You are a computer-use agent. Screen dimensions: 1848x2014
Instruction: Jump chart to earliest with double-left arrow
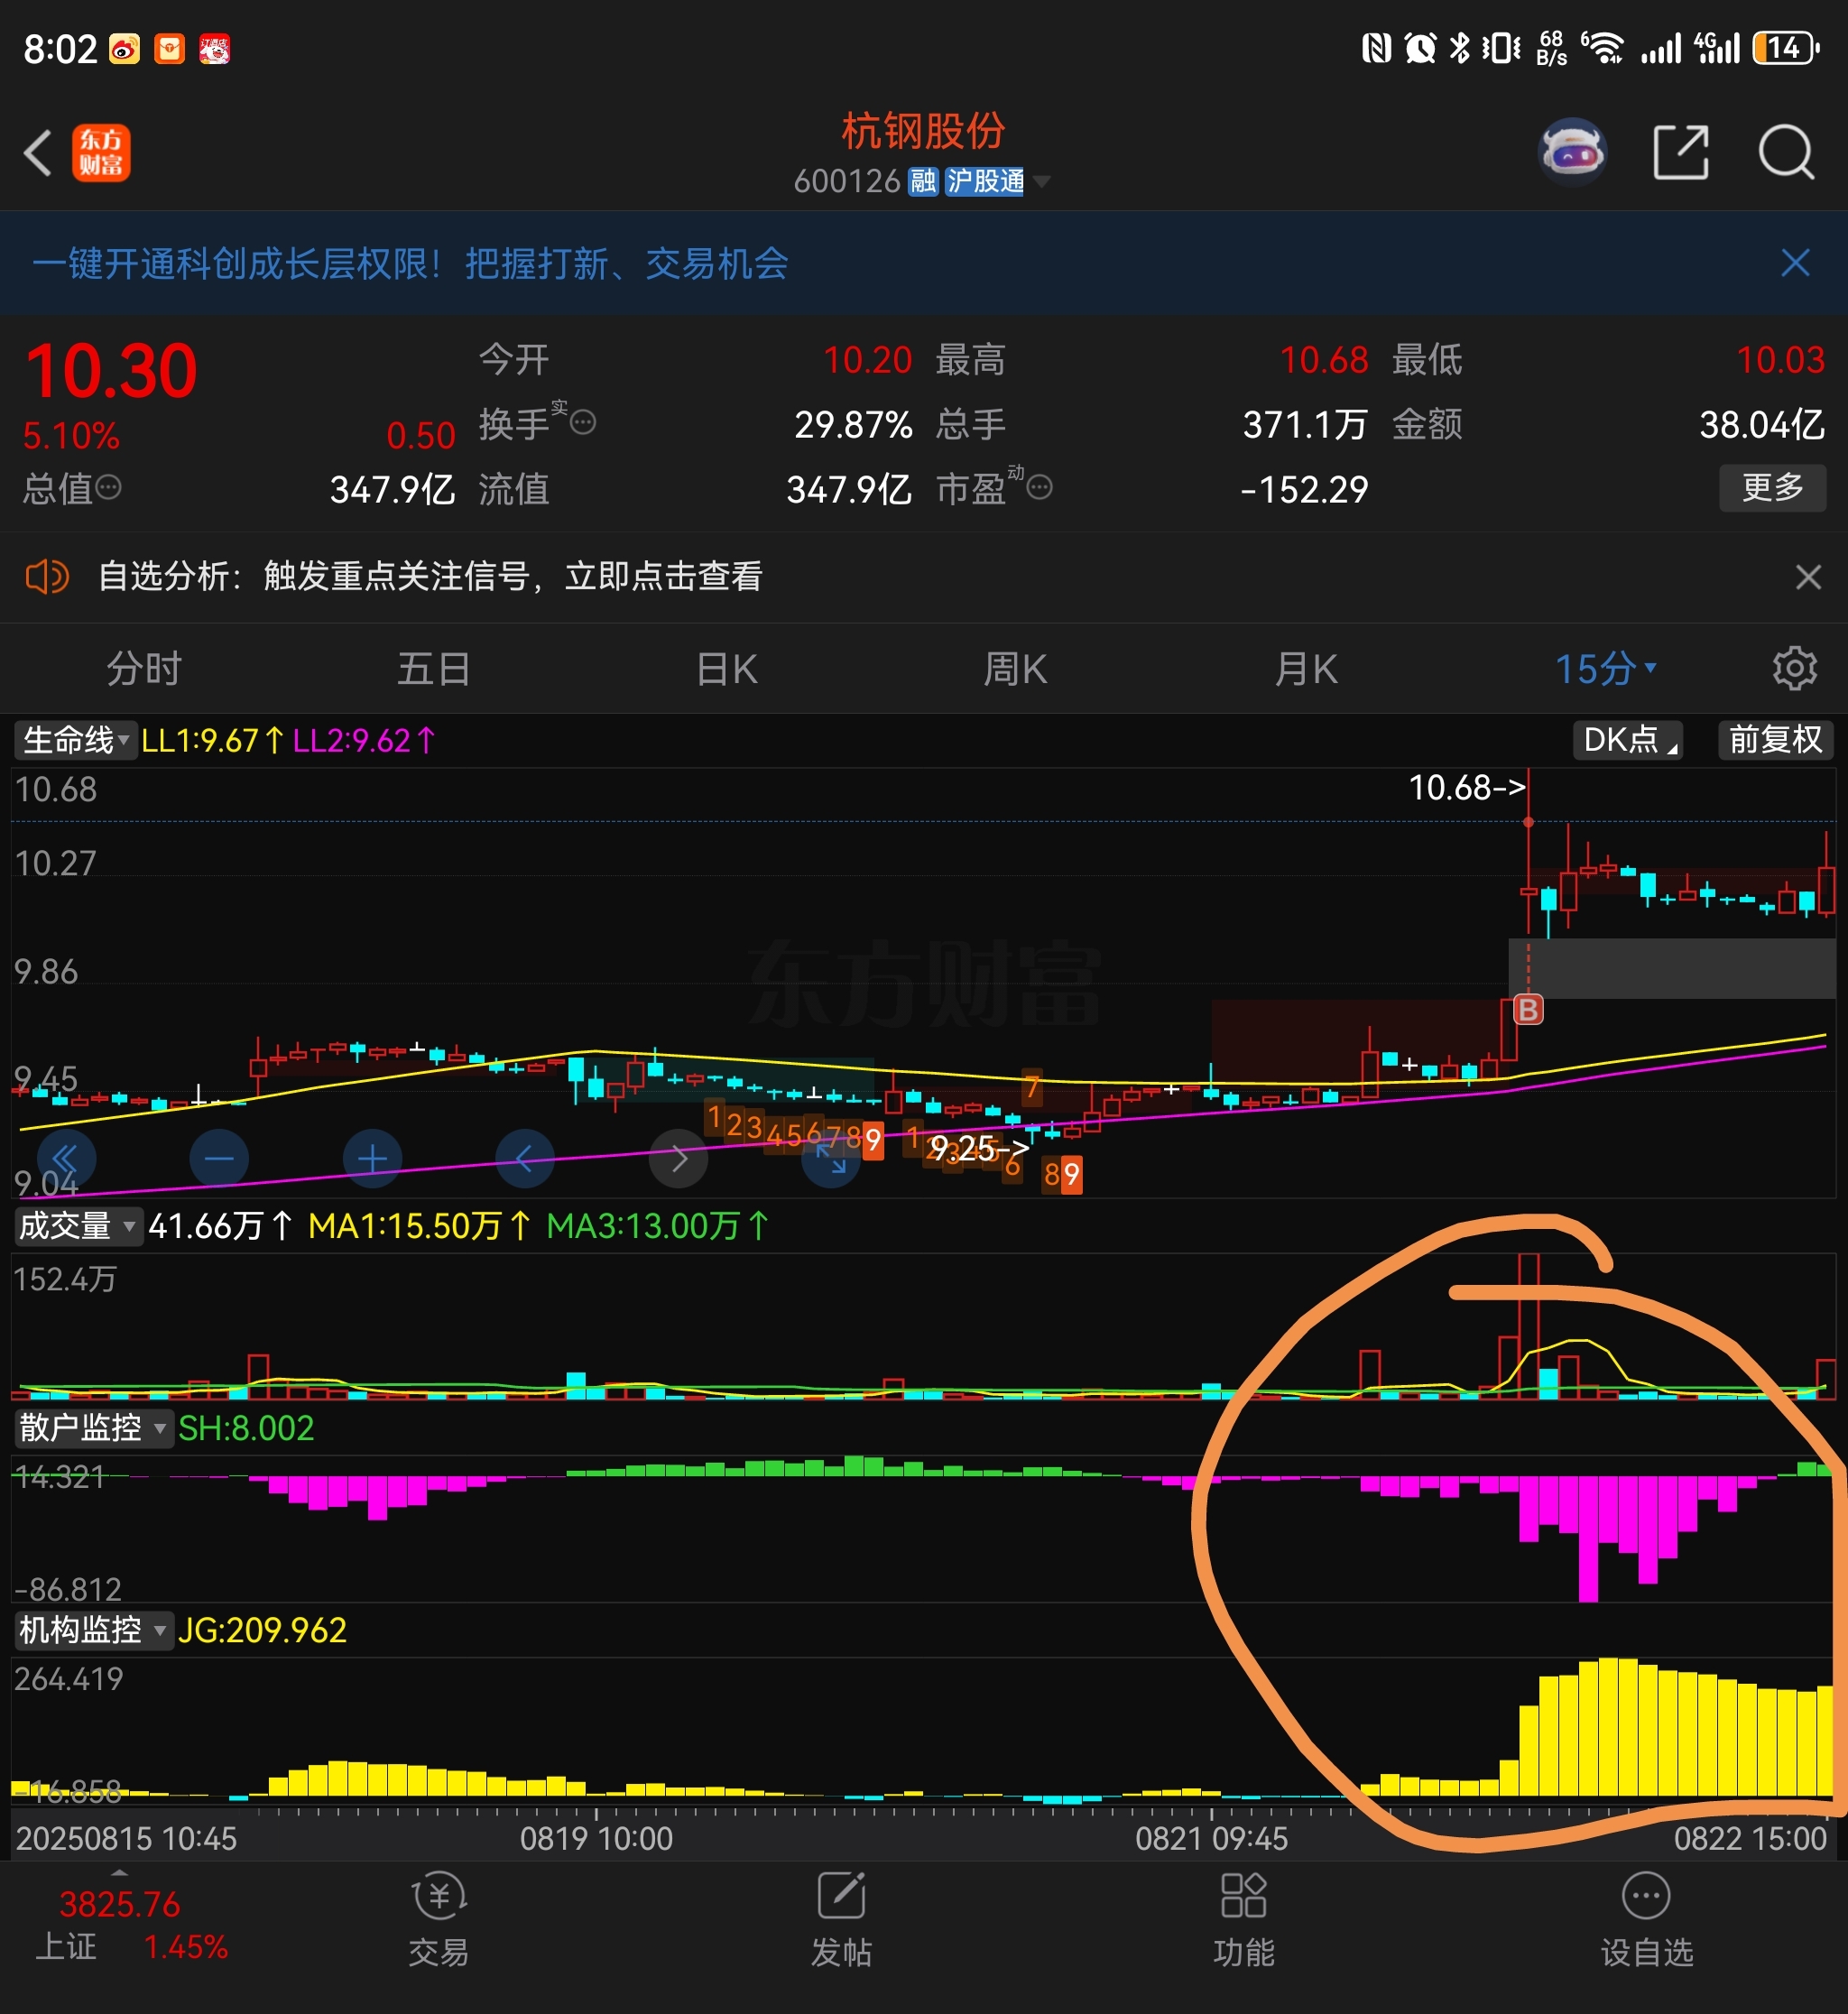65,1159
